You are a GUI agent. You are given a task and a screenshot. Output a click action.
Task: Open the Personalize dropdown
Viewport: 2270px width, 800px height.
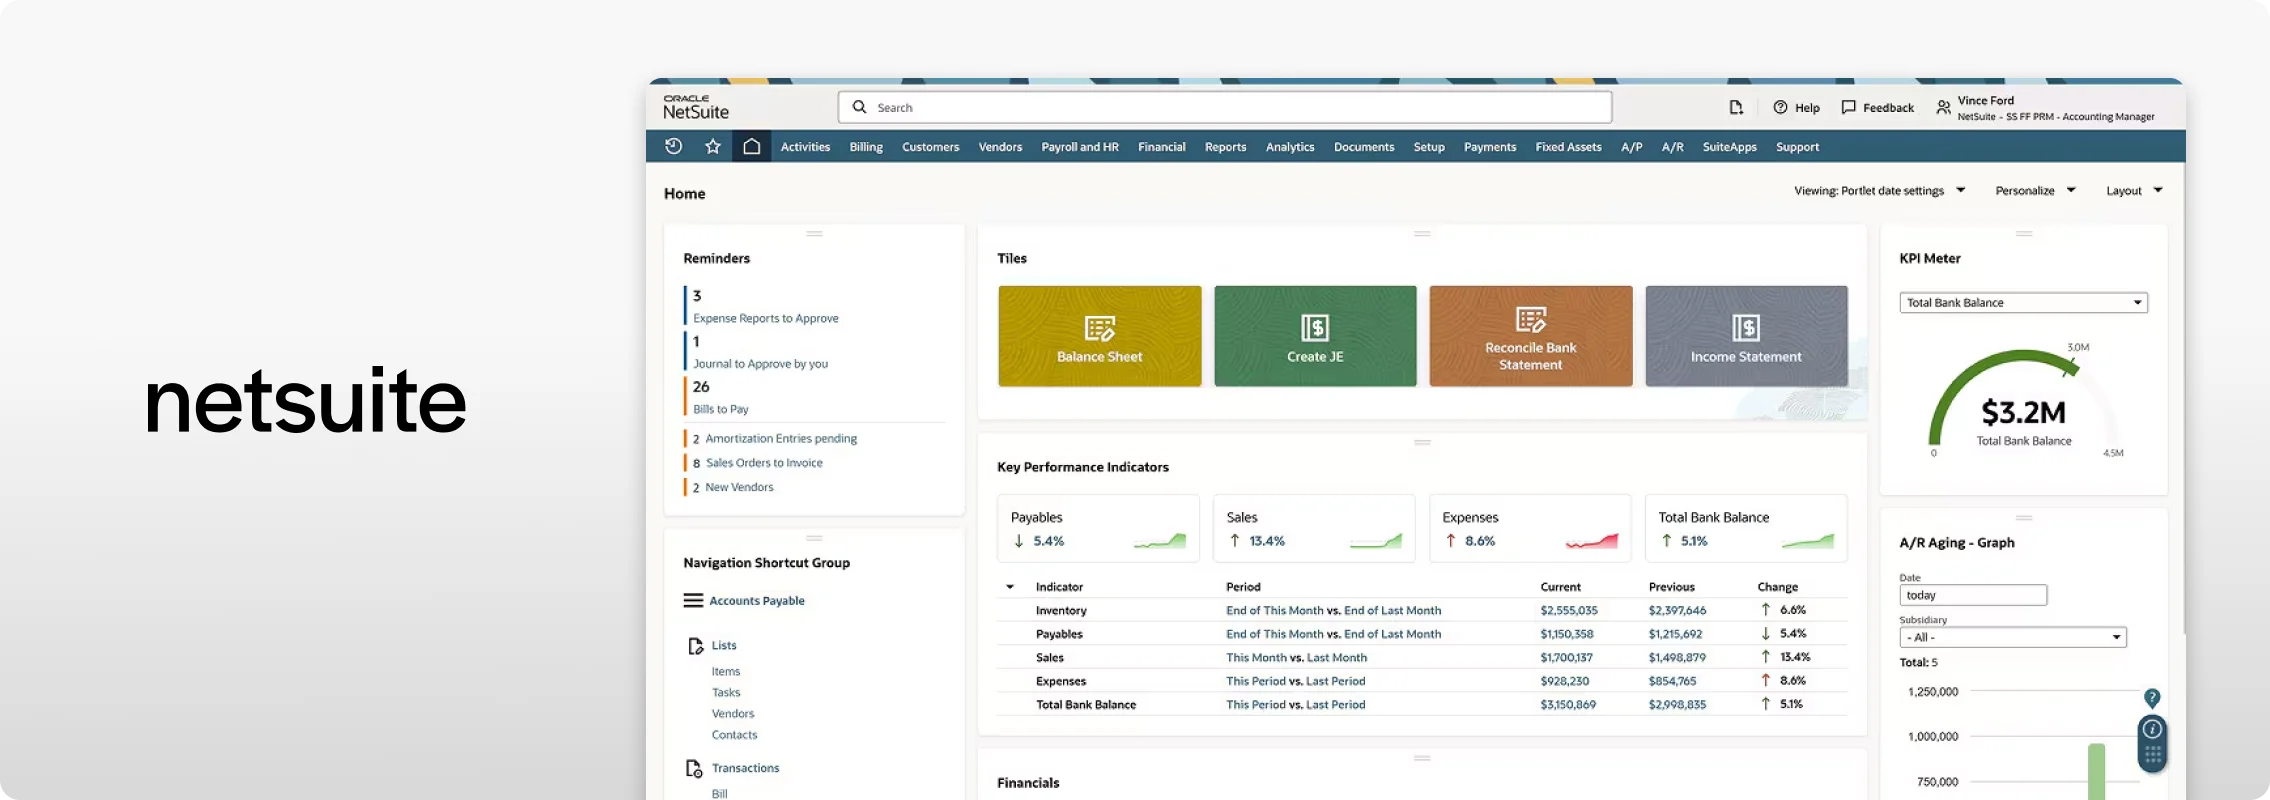(x=2035, y=191)
